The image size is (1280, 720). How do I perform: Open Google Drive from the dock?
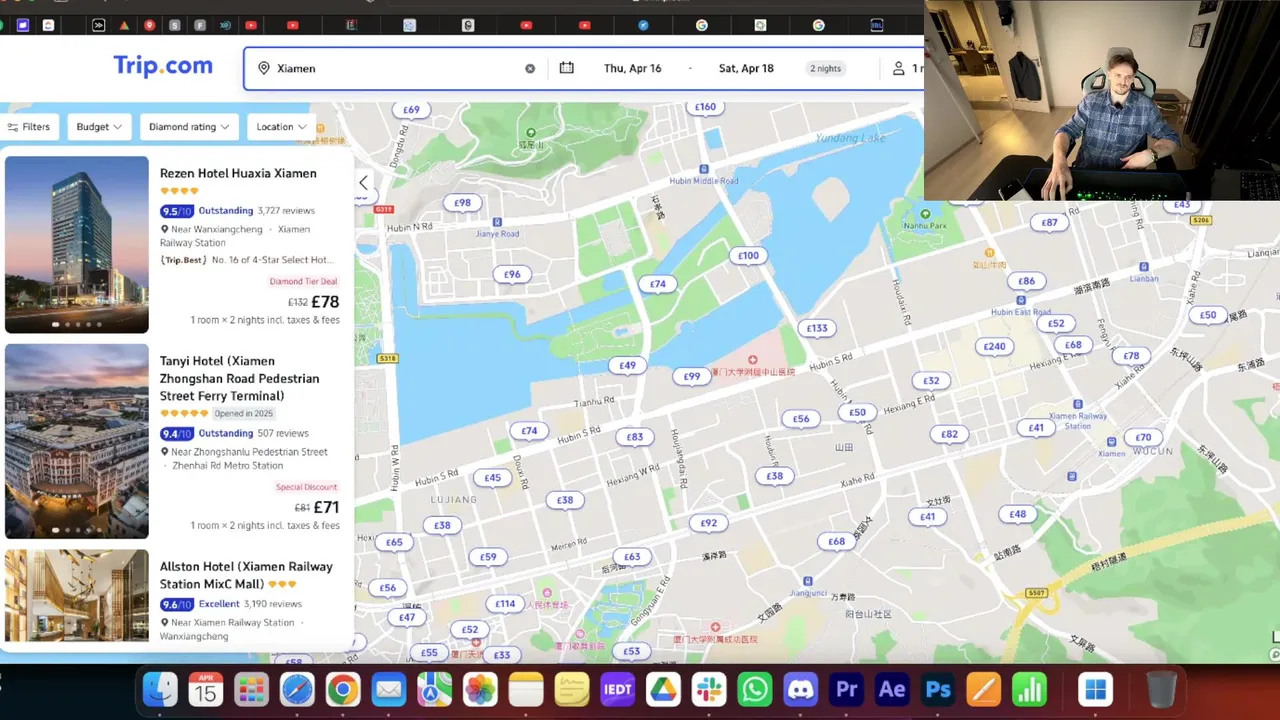tap(663, 689)
